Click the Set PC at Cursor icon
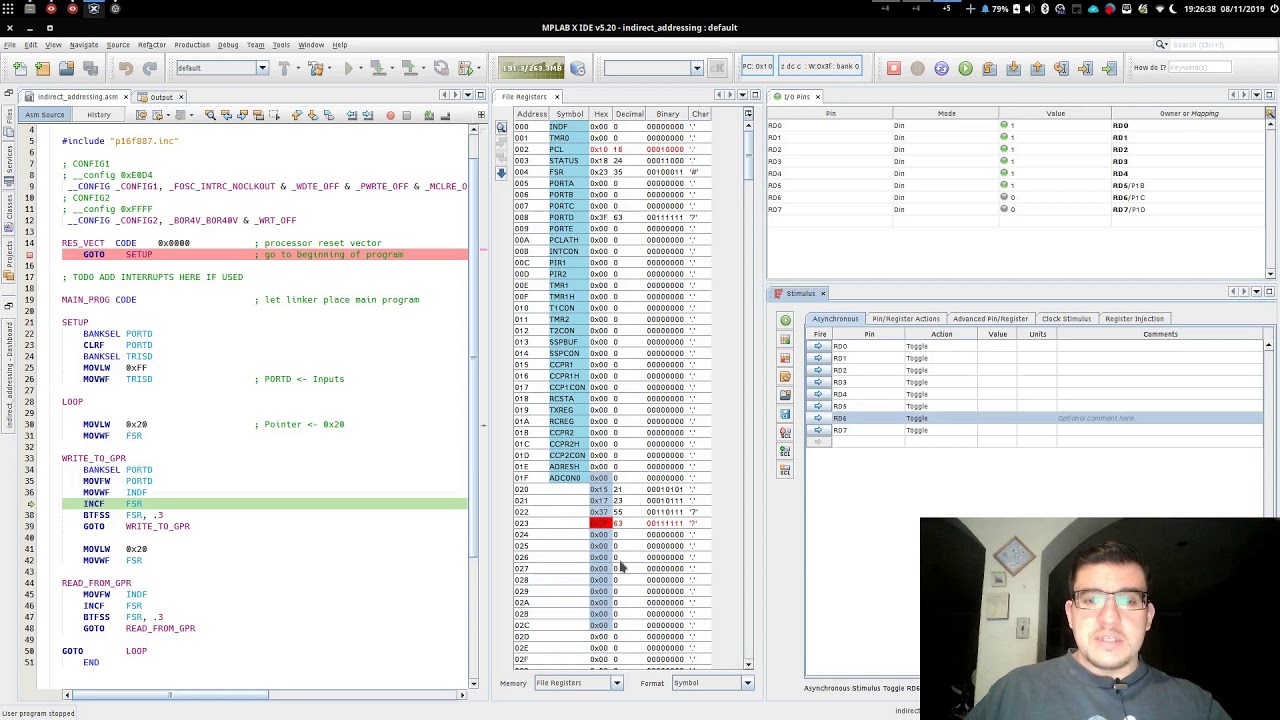Viewport: 1280px width, 720px height. point(1085,68)
